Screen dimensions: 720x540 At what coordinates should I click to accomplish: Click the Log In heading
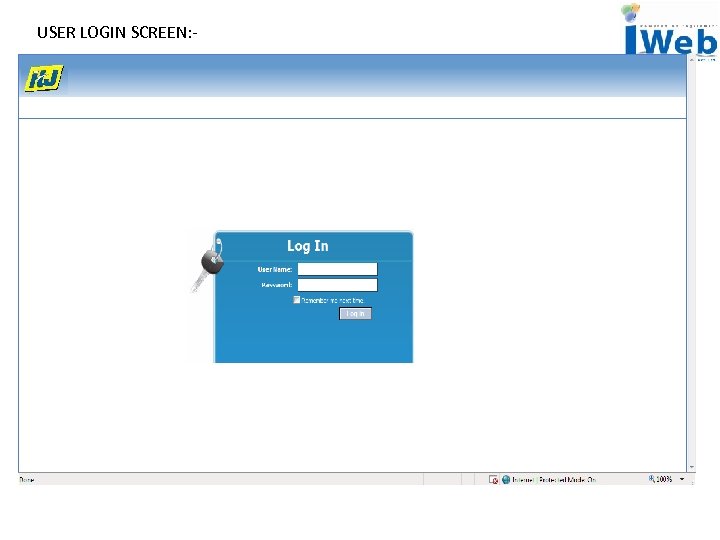coord(308,246)
